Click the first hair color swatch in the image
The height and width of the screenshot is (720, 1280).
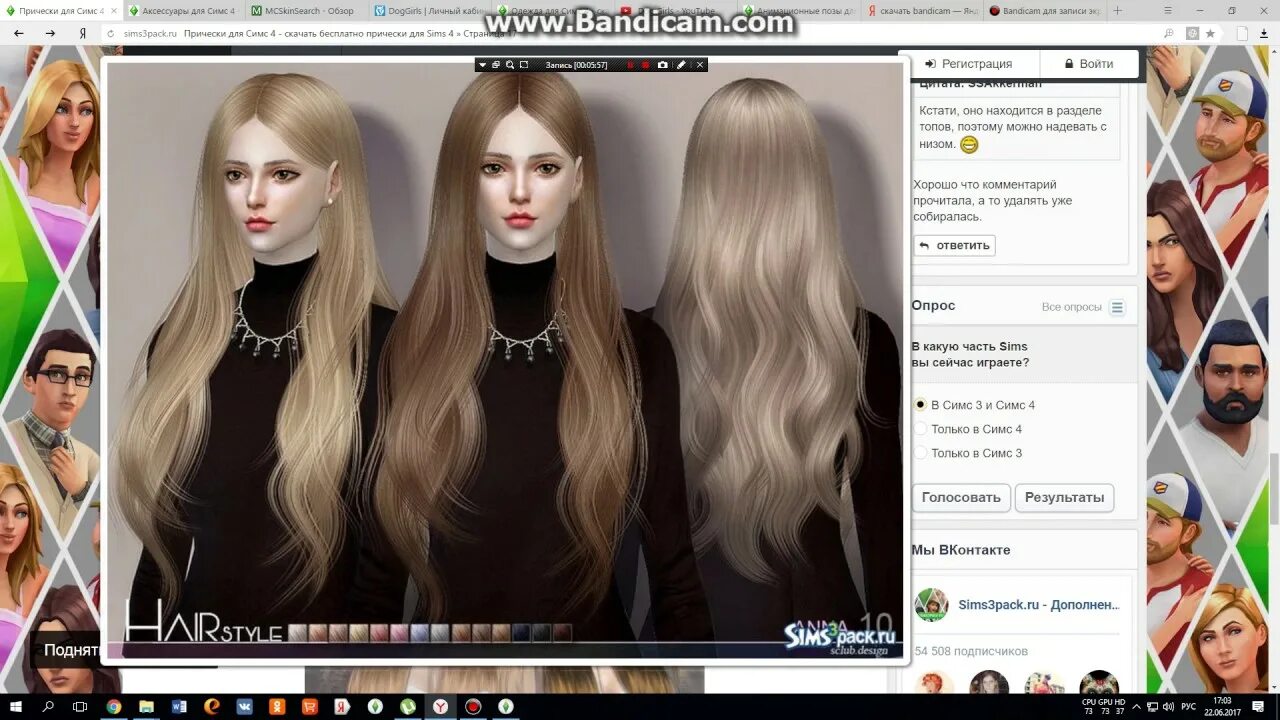pos(297,632)
